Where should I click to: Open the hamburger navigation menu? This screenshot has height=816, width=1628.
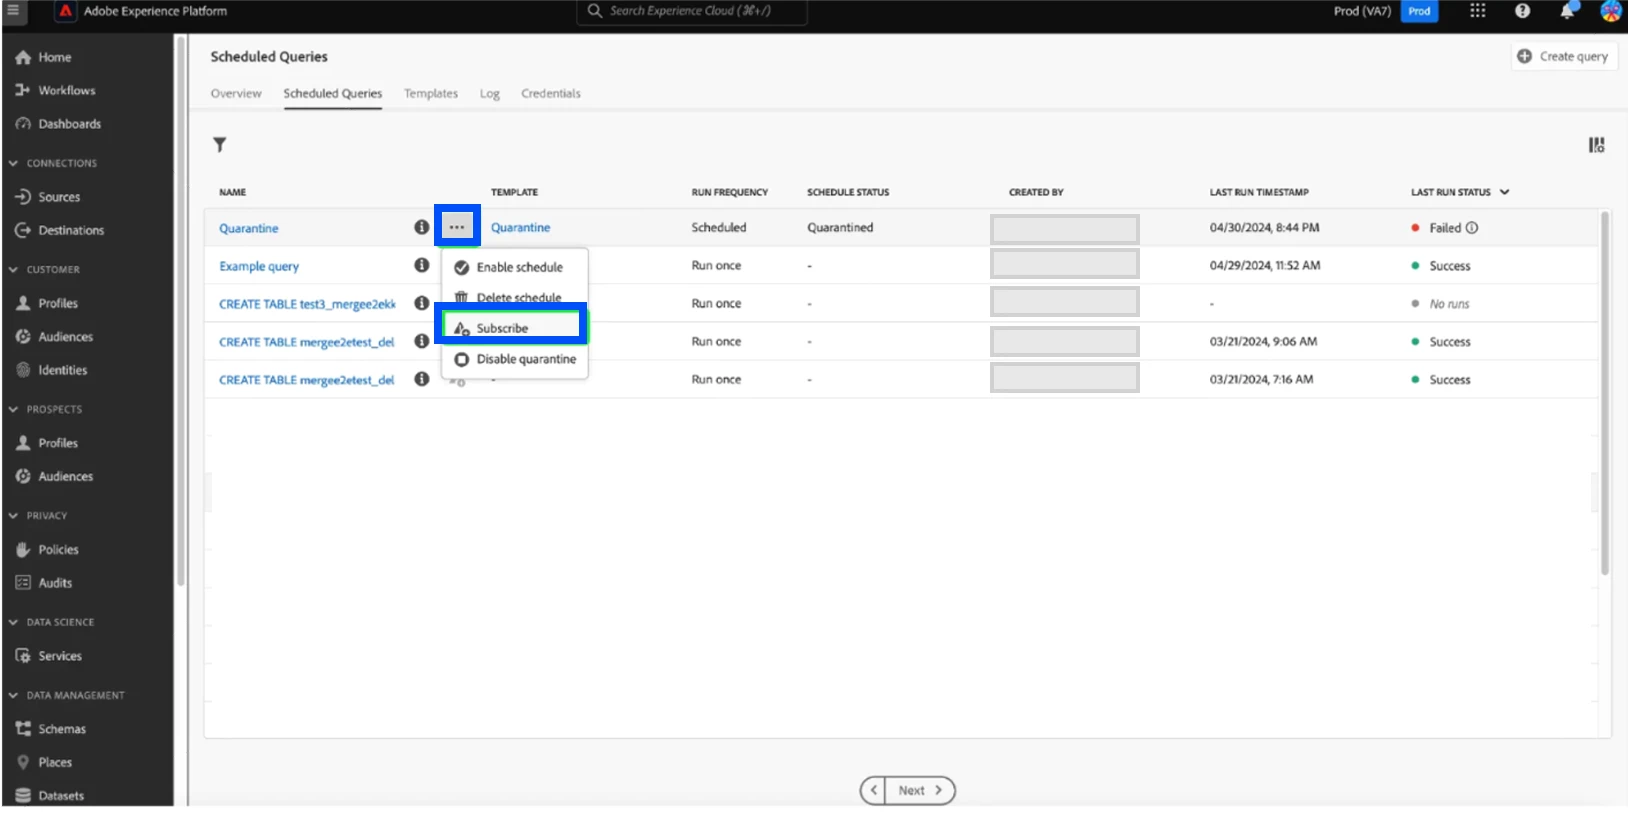pos(13,11)
